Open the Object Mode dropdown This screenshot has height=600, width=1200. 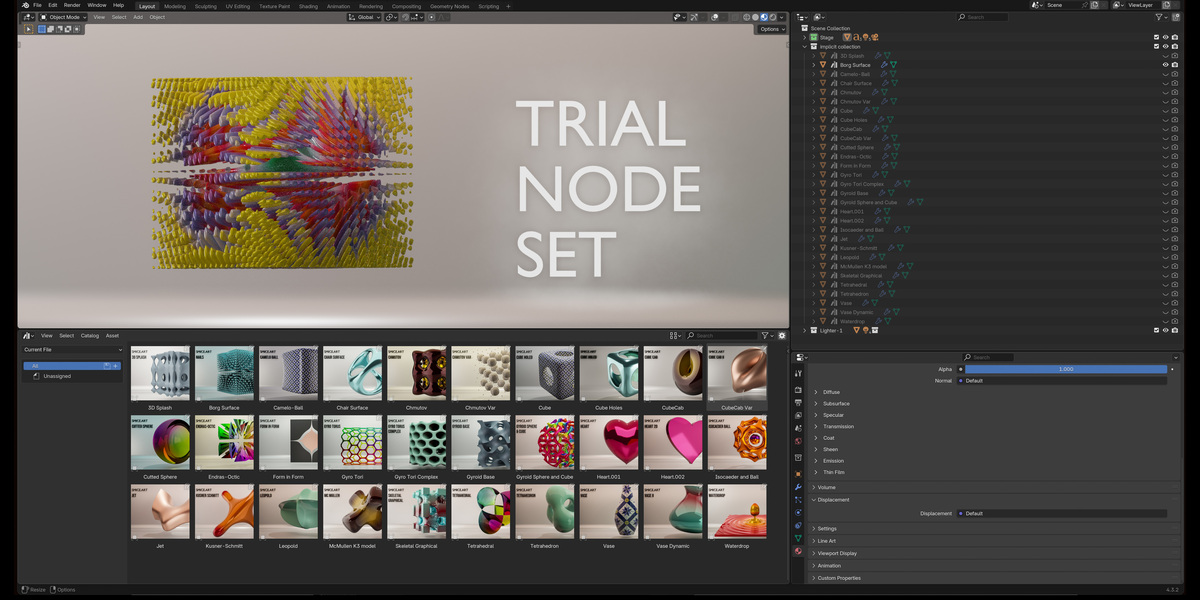(62, 17)
